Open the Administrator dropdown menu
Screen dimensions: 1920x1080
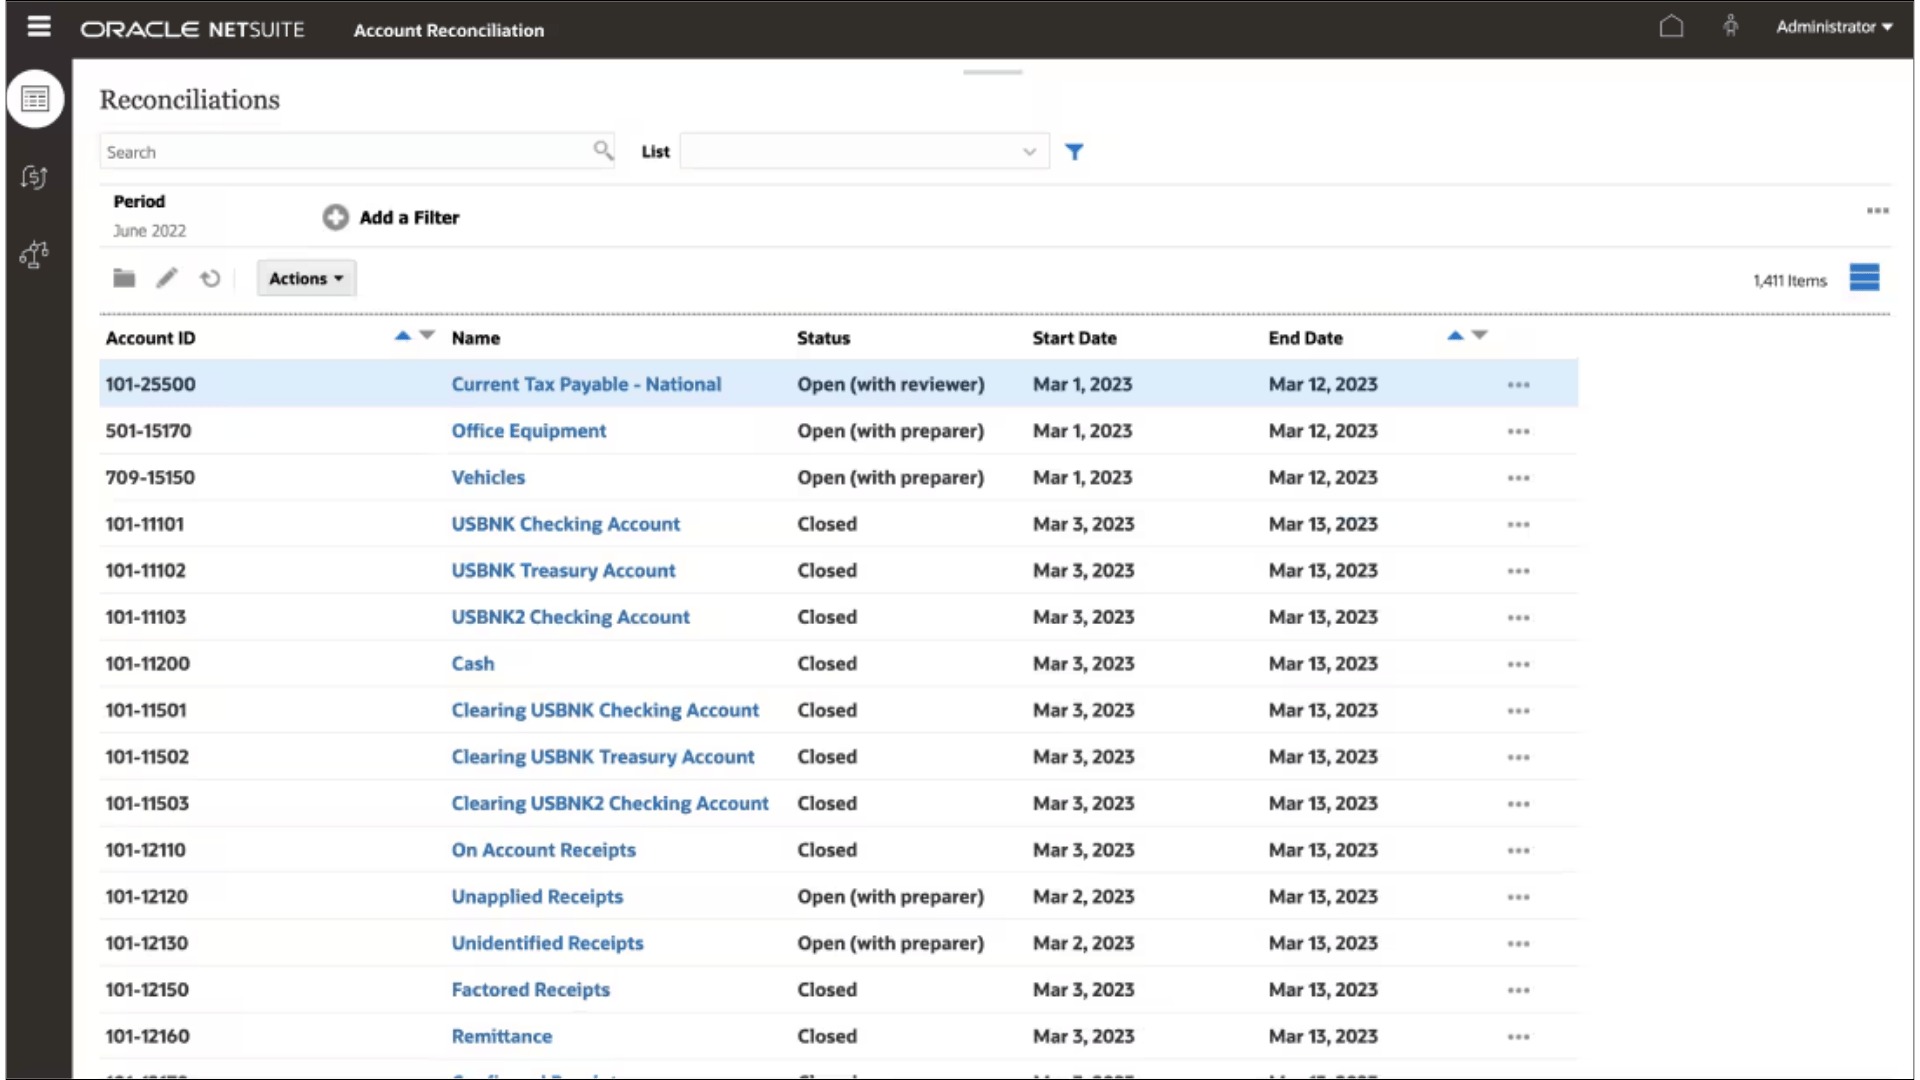click(x=1834, y=27)
